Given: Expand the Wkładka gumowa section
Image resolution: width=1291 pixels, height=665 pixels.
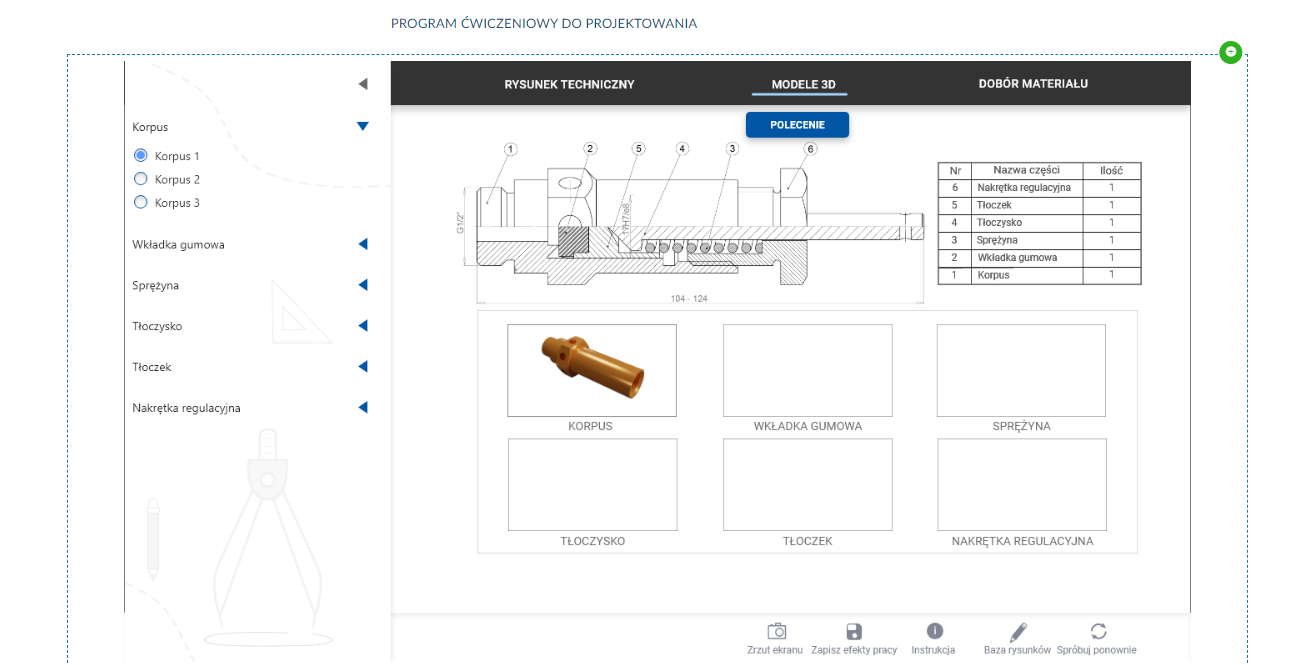Looking at the screenshot, I should pos(362,244).
